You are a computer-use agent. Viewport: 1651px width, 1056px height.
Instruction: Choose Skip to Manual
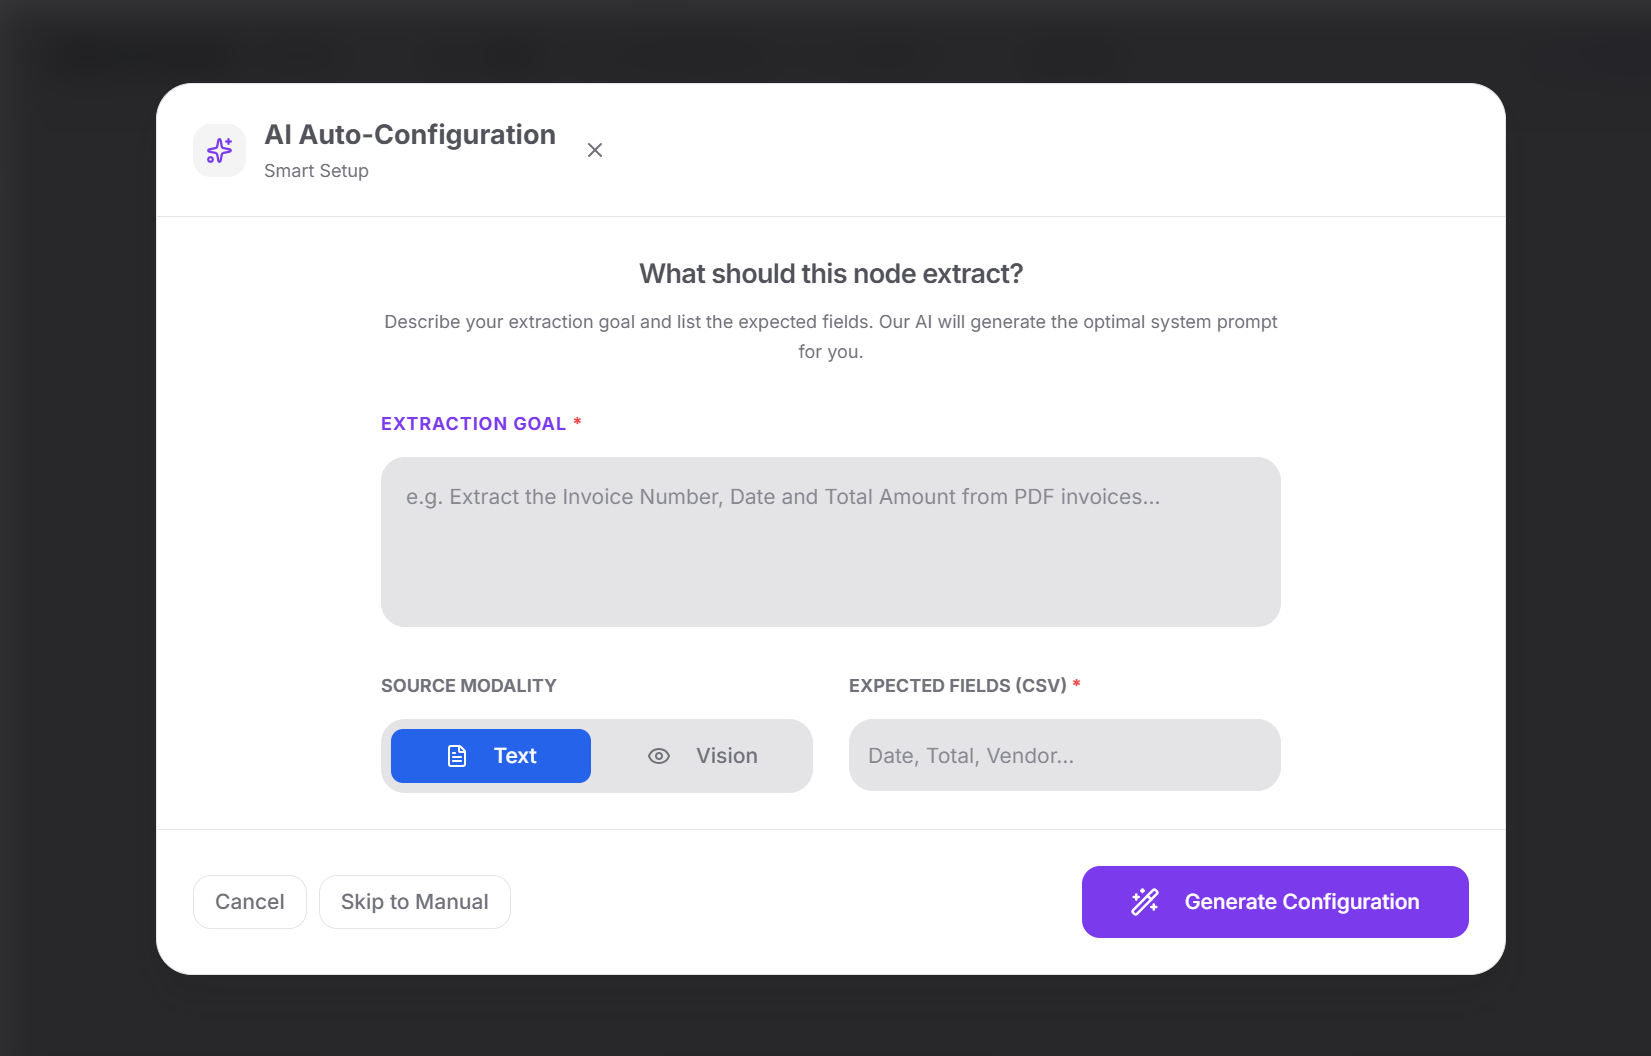click(x=415, y=902)
